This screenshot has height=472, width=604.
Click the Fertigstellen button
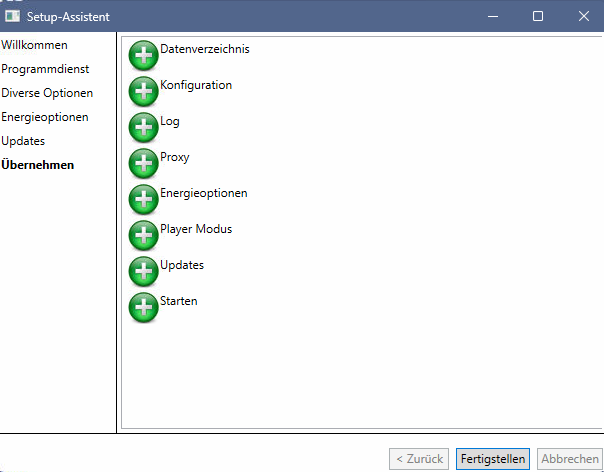coord(493,459)
